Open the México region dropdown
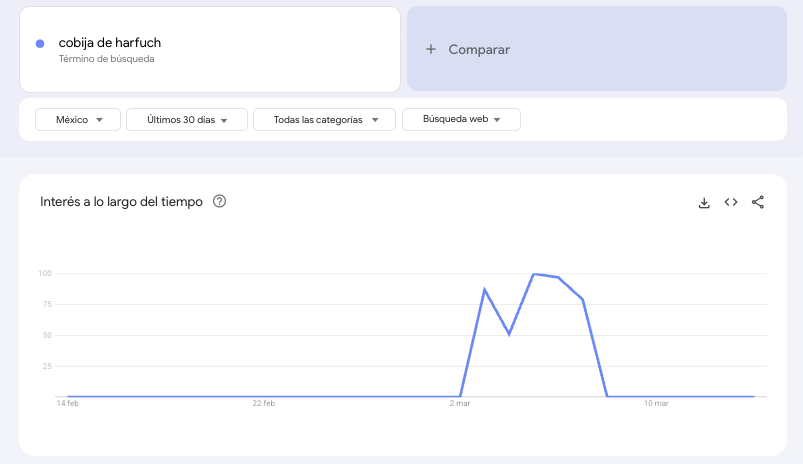 coord(78,119)
